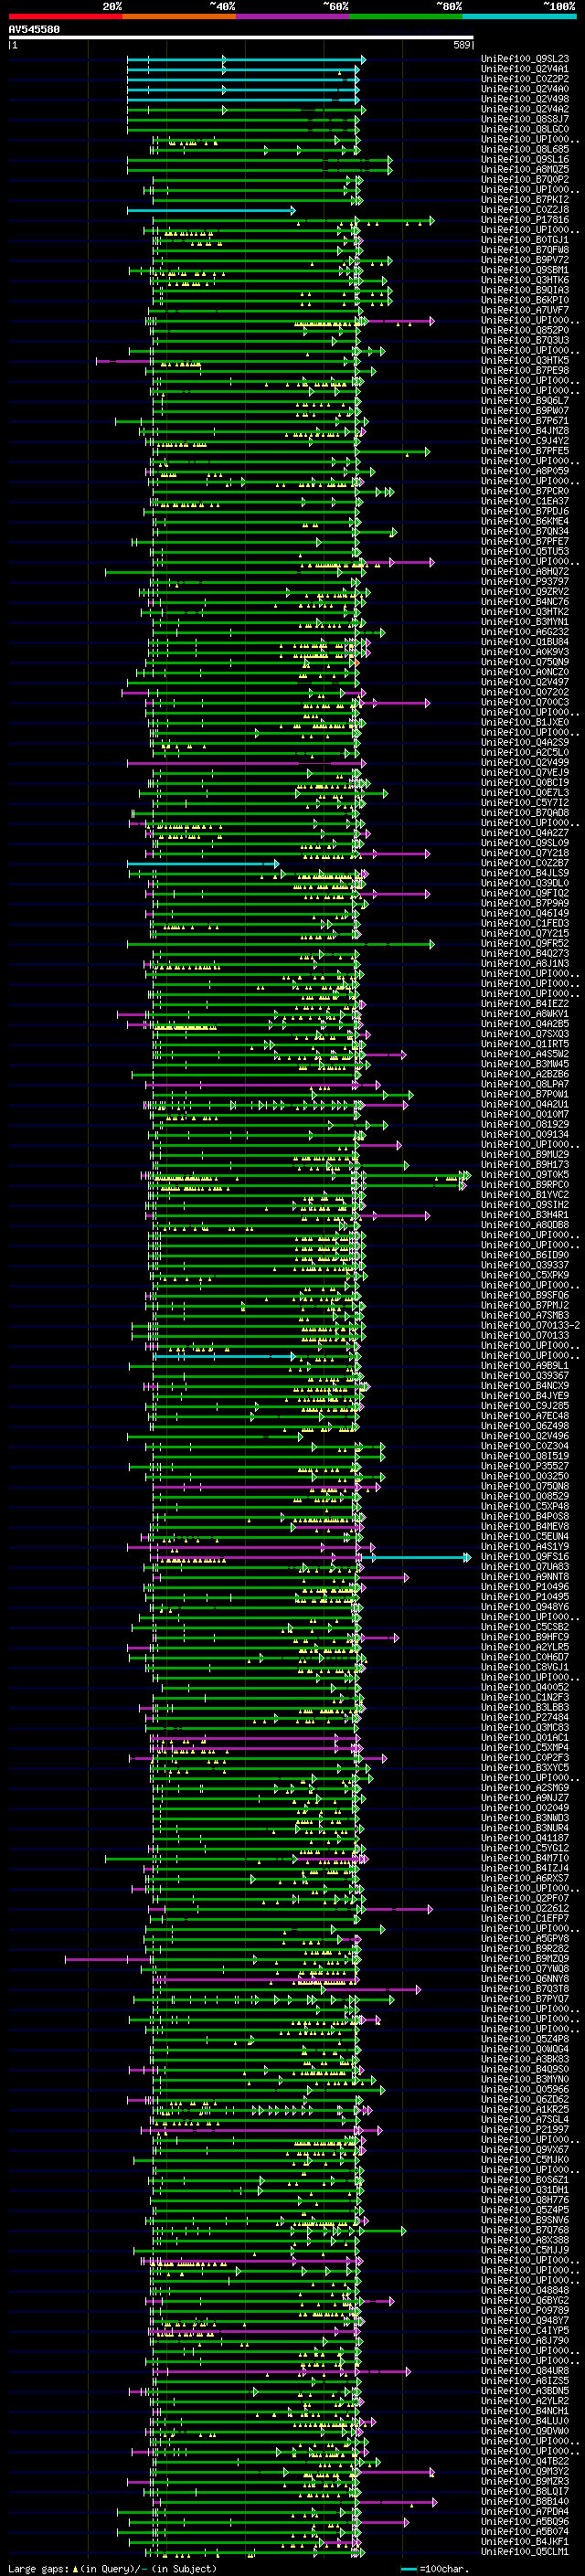The image size is (585, 2576).
Task: Select hit label UniRef100_B9MU29
Action: point(525,1155)
